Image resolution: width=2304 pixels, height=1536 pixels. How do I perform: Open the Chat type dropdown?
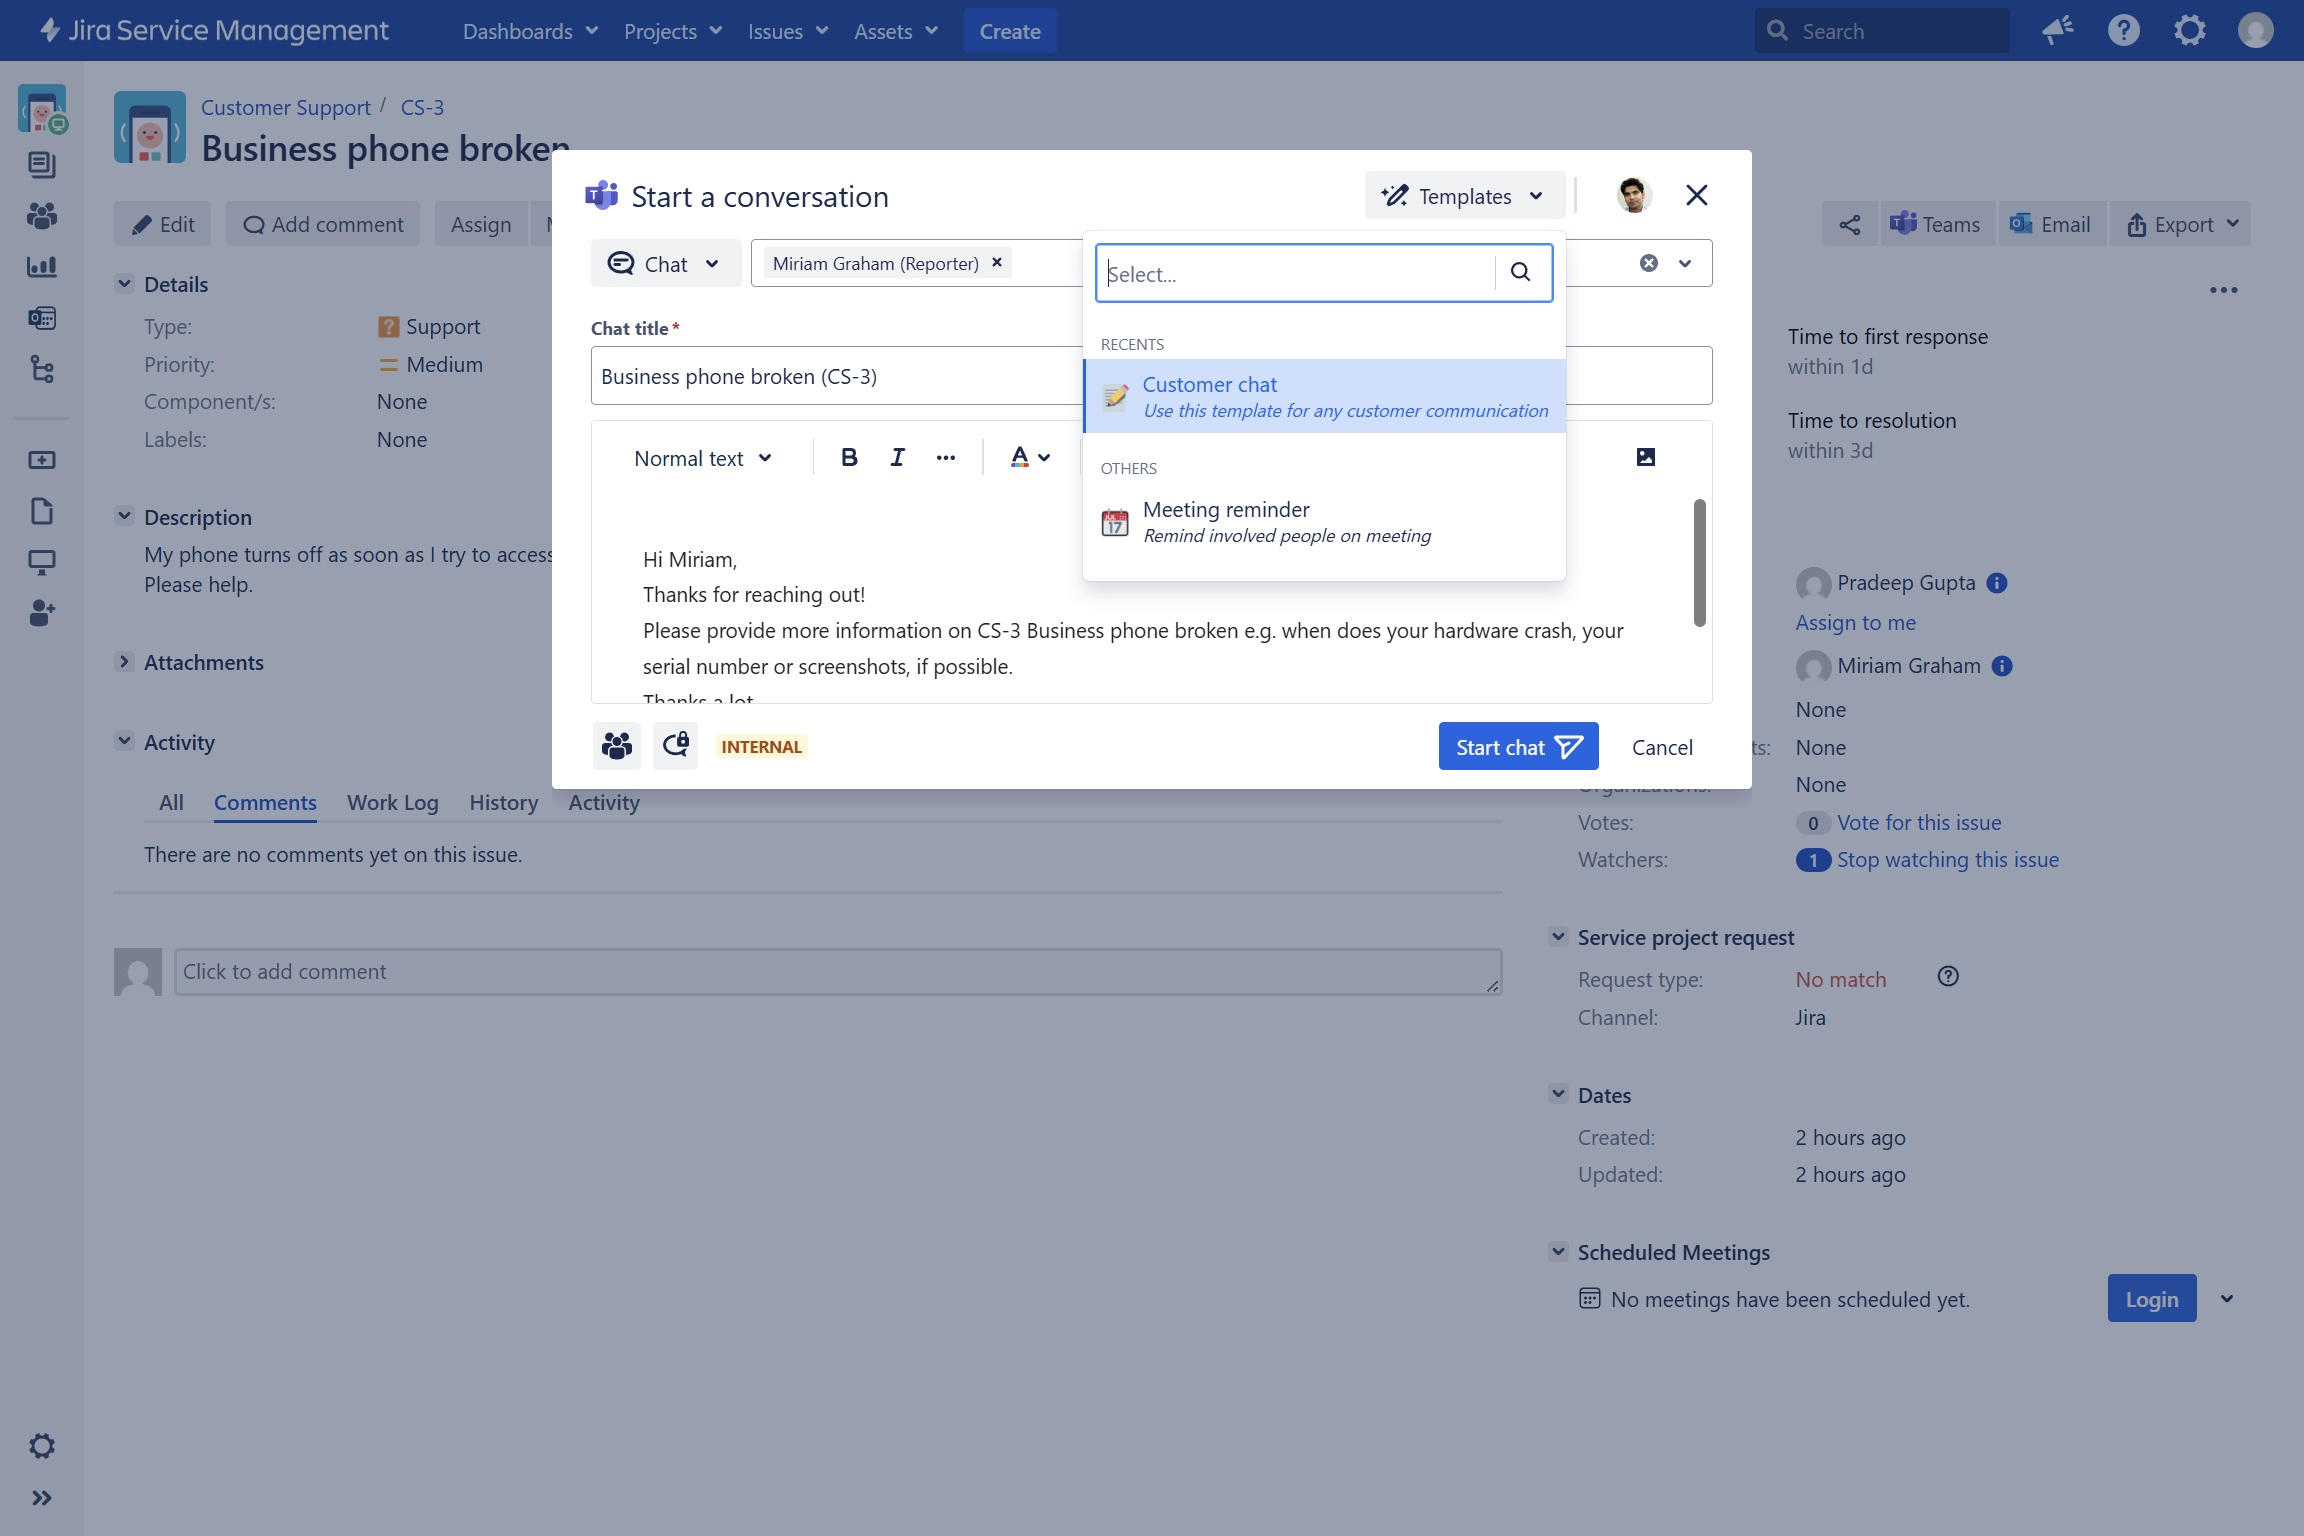point(665,264)
